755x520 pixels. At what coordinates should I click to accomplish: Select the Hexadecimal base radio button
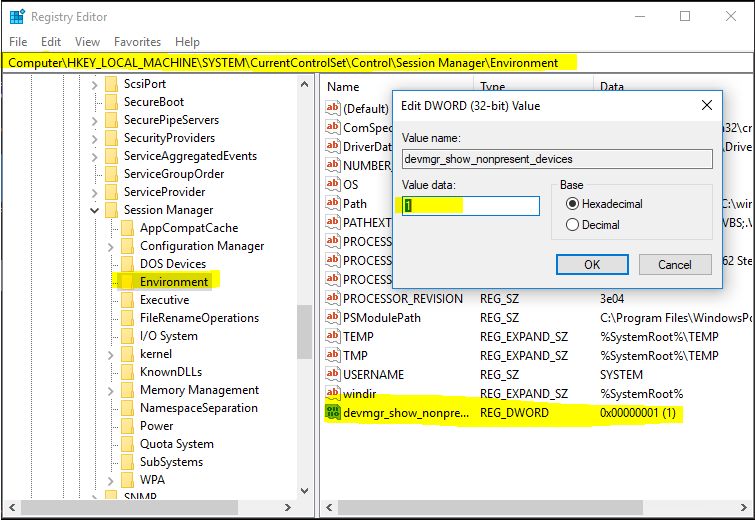click(572, 204)
